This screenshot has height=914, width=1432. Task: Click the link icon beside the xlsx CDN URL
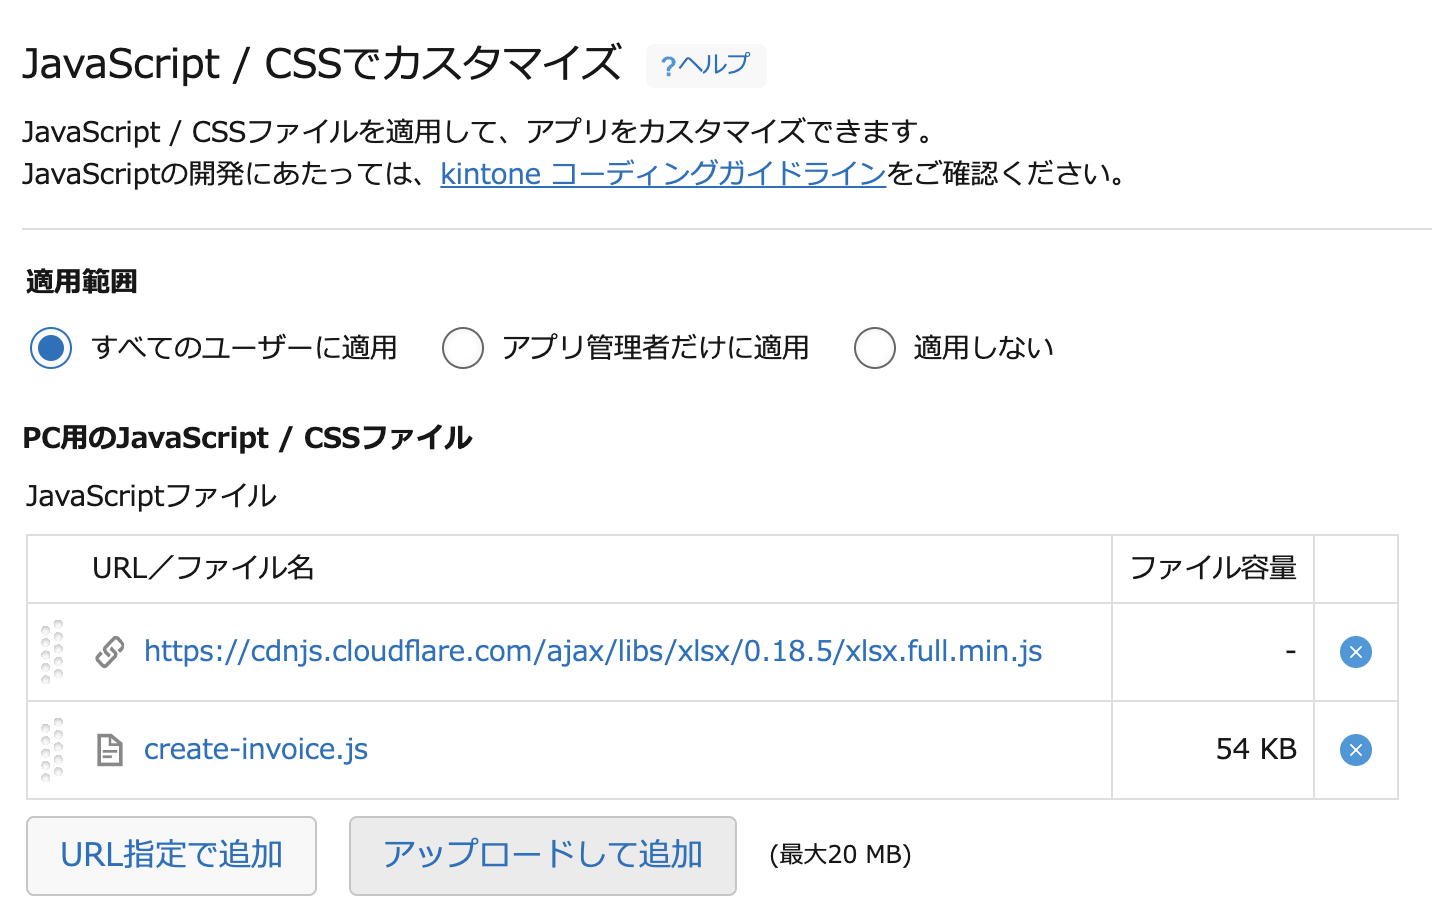[110, 651]
